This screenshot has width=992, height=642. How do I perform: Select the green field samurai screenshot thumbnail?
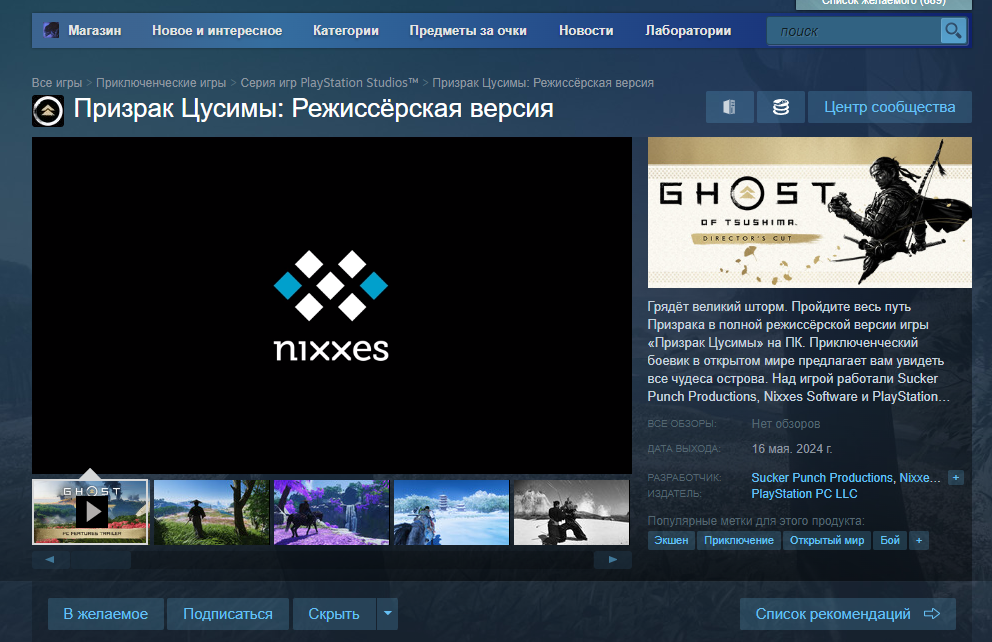tap(211, 512)
